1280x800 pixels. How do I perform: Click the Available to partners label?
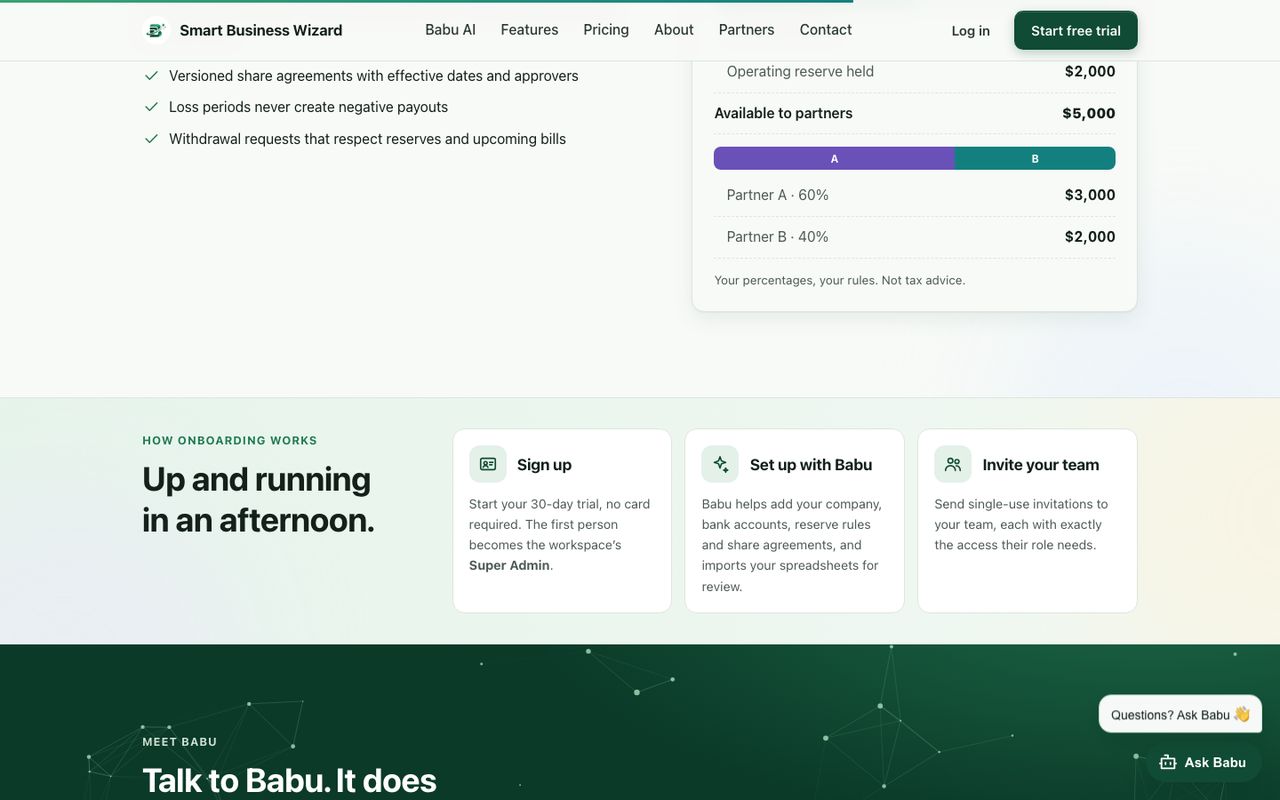click(783, 113)
